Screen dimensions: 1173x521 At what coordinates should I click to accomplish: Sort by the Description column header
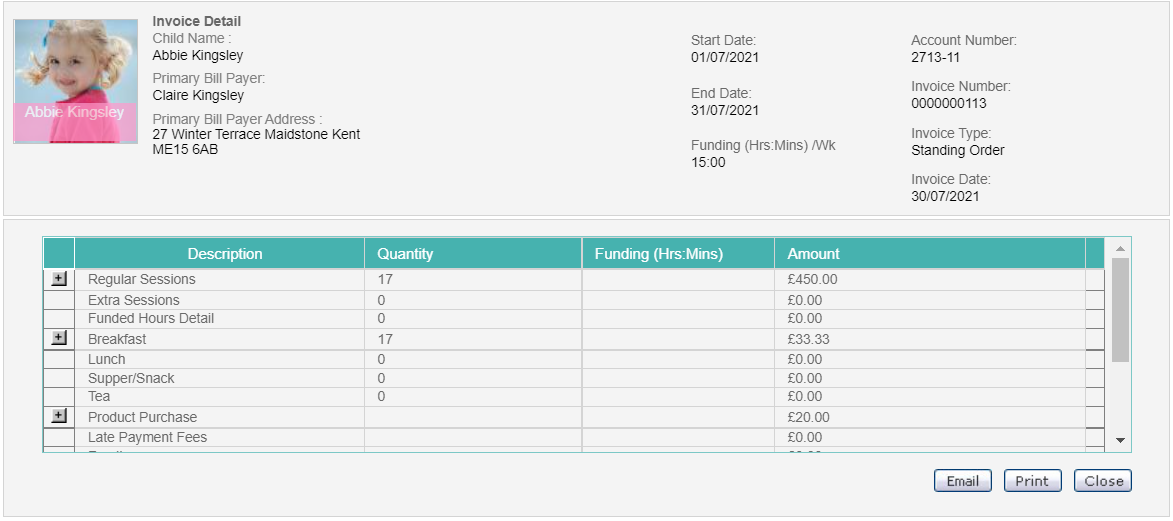[224, 254]
